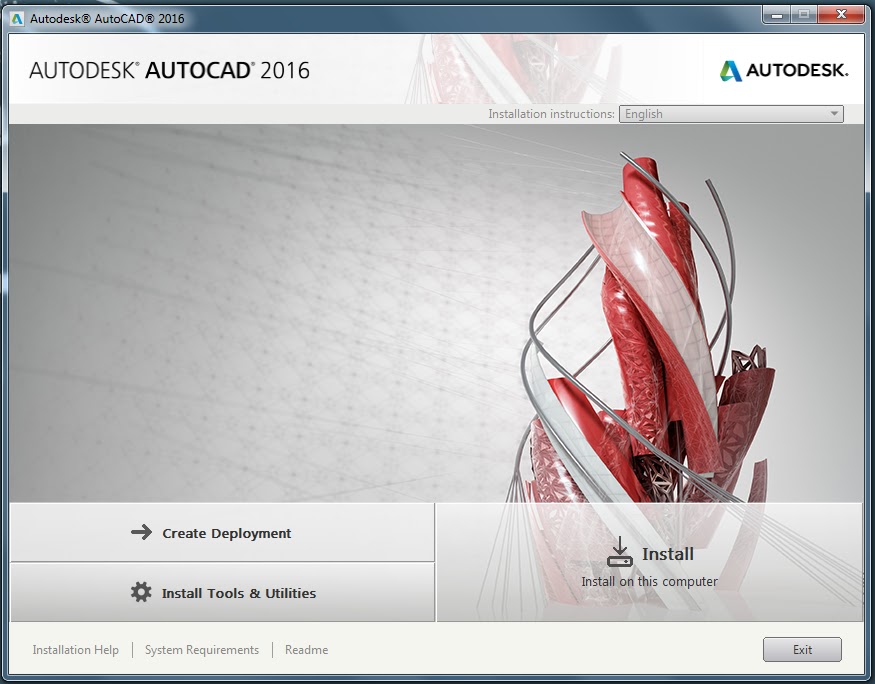Click the Autodesk logo in the header

783,71
